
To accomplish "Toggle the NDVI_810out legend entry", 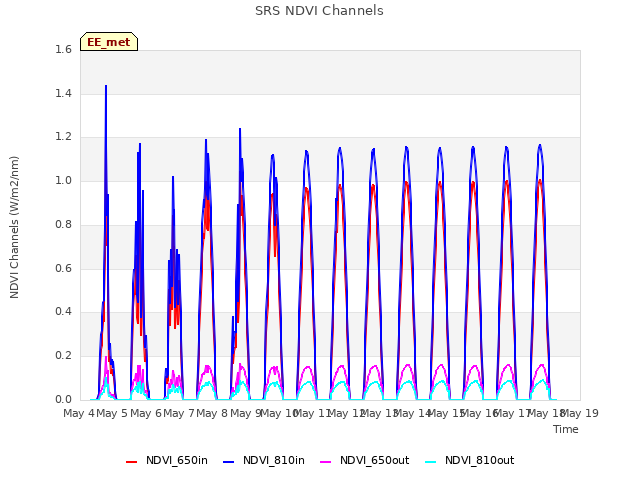I will [x=469, y=460].
